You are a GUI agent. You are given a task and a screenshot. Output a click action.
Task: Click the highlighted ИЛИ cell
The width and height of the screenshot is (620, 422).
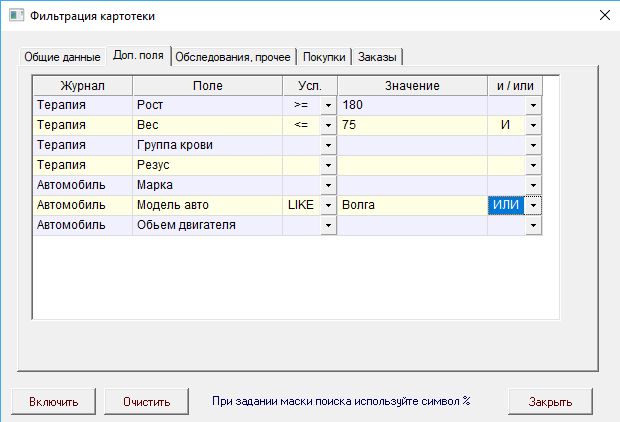[x=506, y=205]
